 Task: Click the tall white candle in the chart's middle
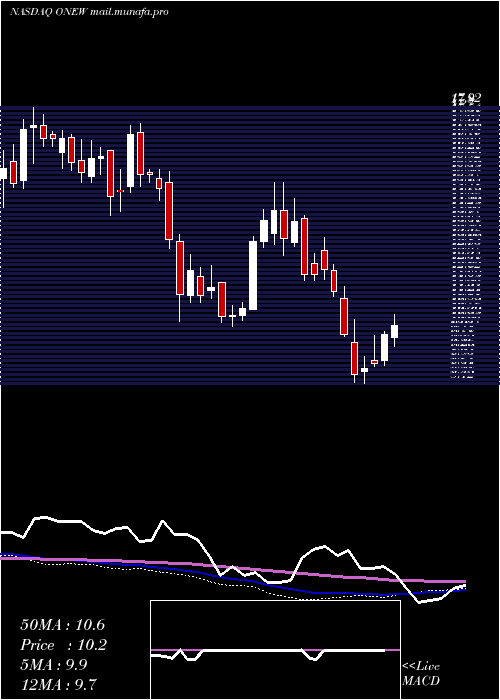(x=253, y=275)
